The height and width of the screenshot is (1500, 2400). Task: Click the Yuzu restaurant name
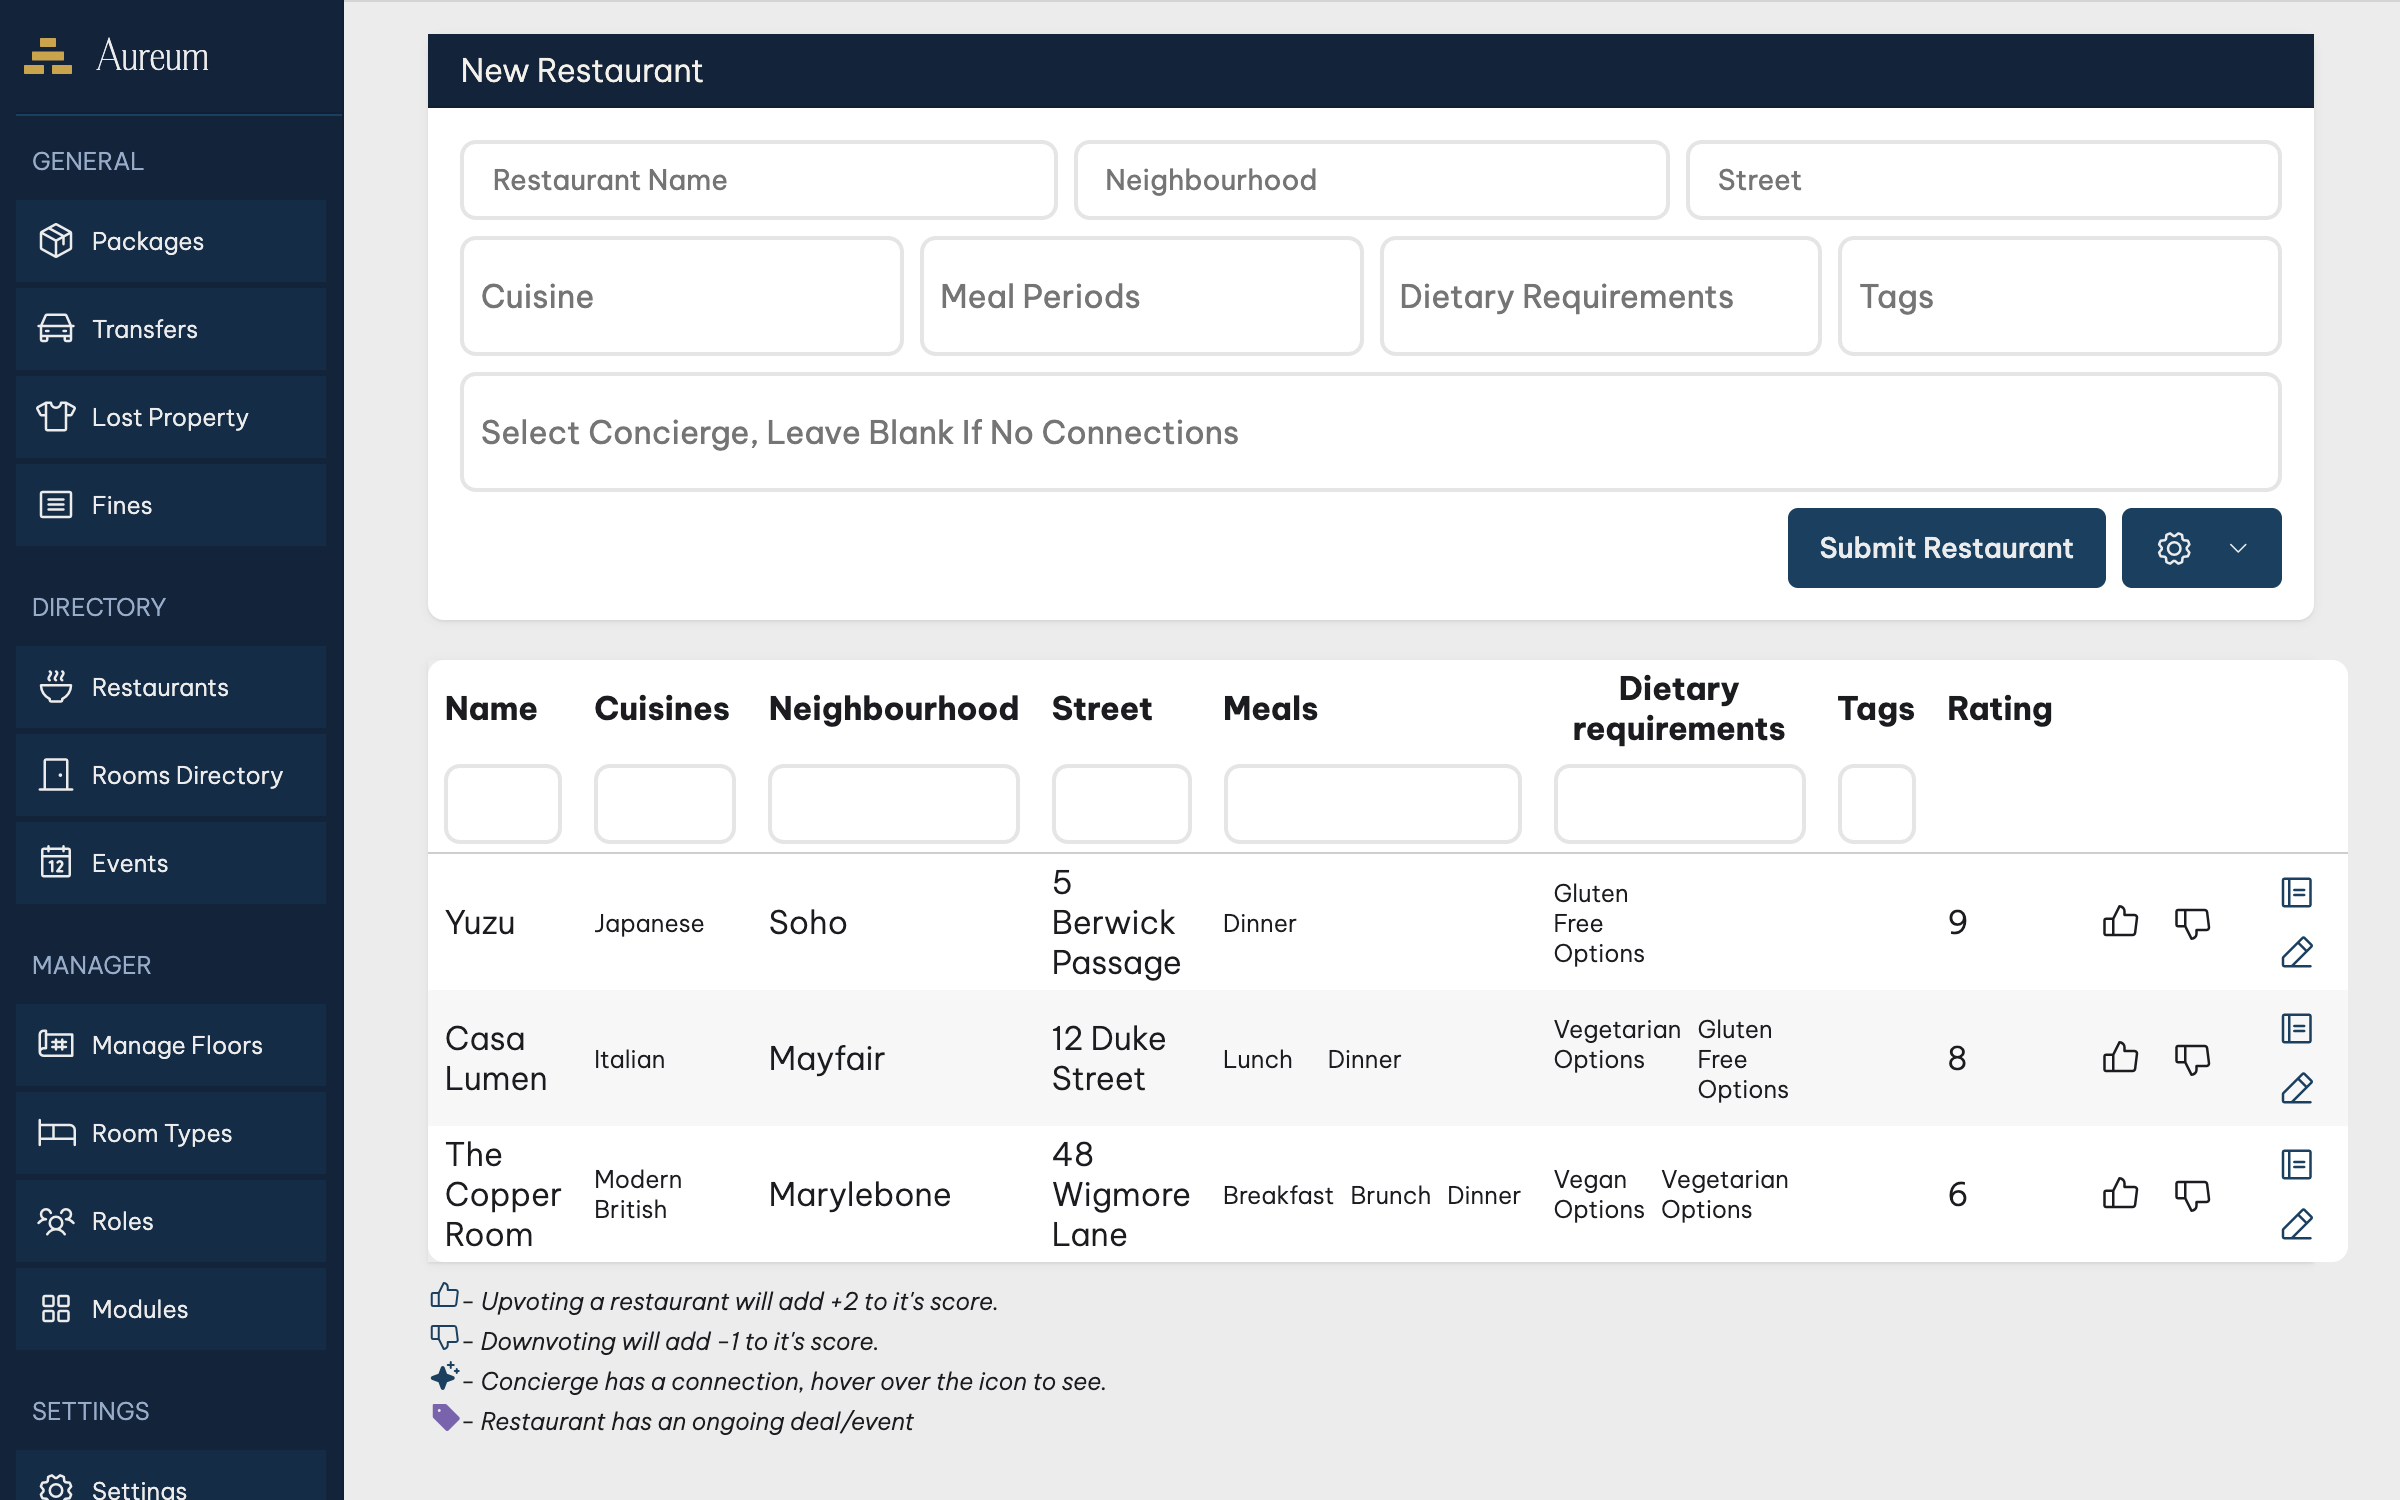click(x=480, y=922)
